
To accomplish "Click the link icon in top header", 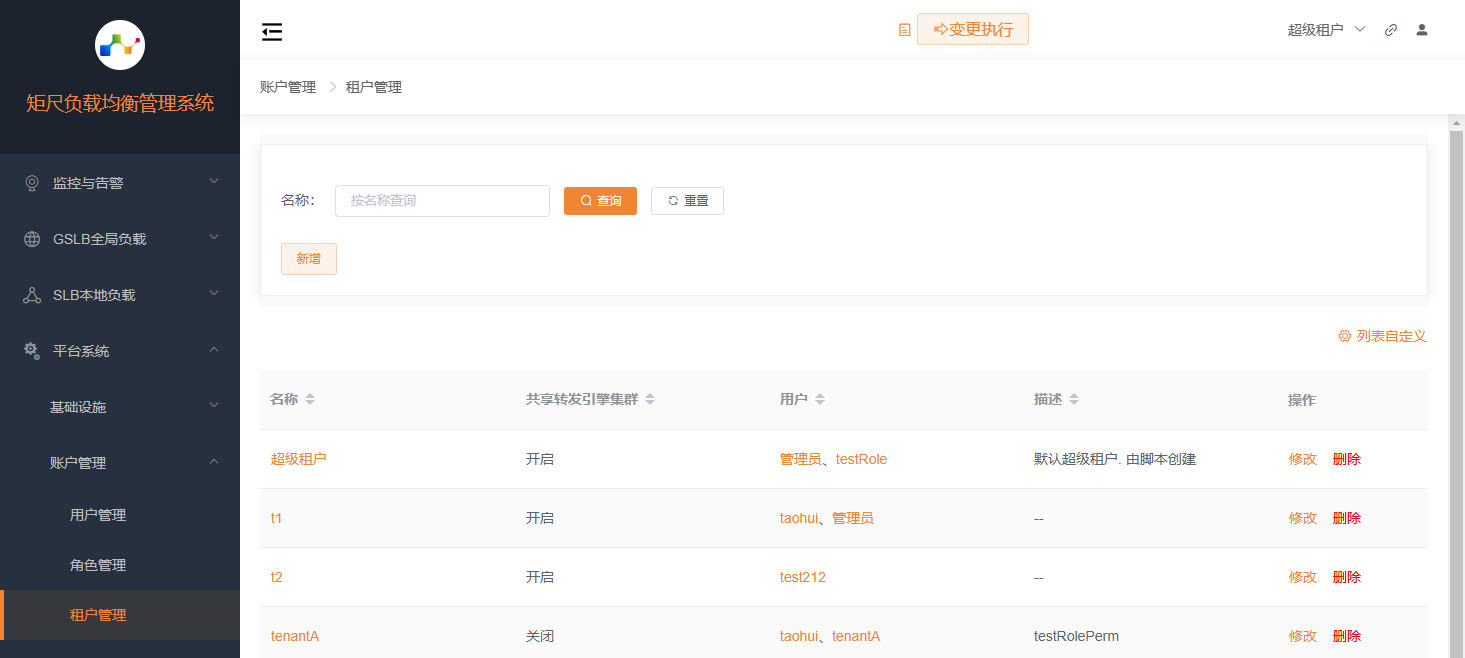I will click(x=1390, y=30).
